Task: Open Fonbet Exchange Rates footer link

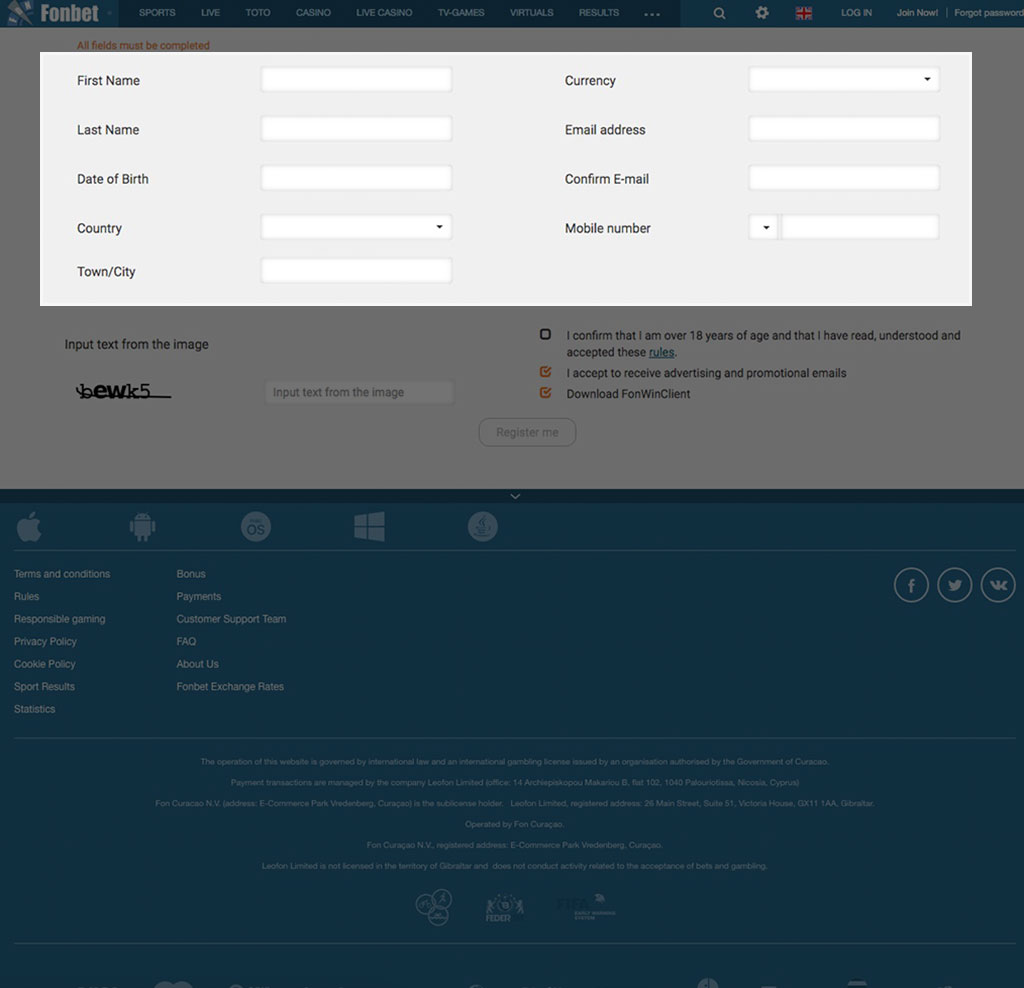Action: tap(230, 686)
